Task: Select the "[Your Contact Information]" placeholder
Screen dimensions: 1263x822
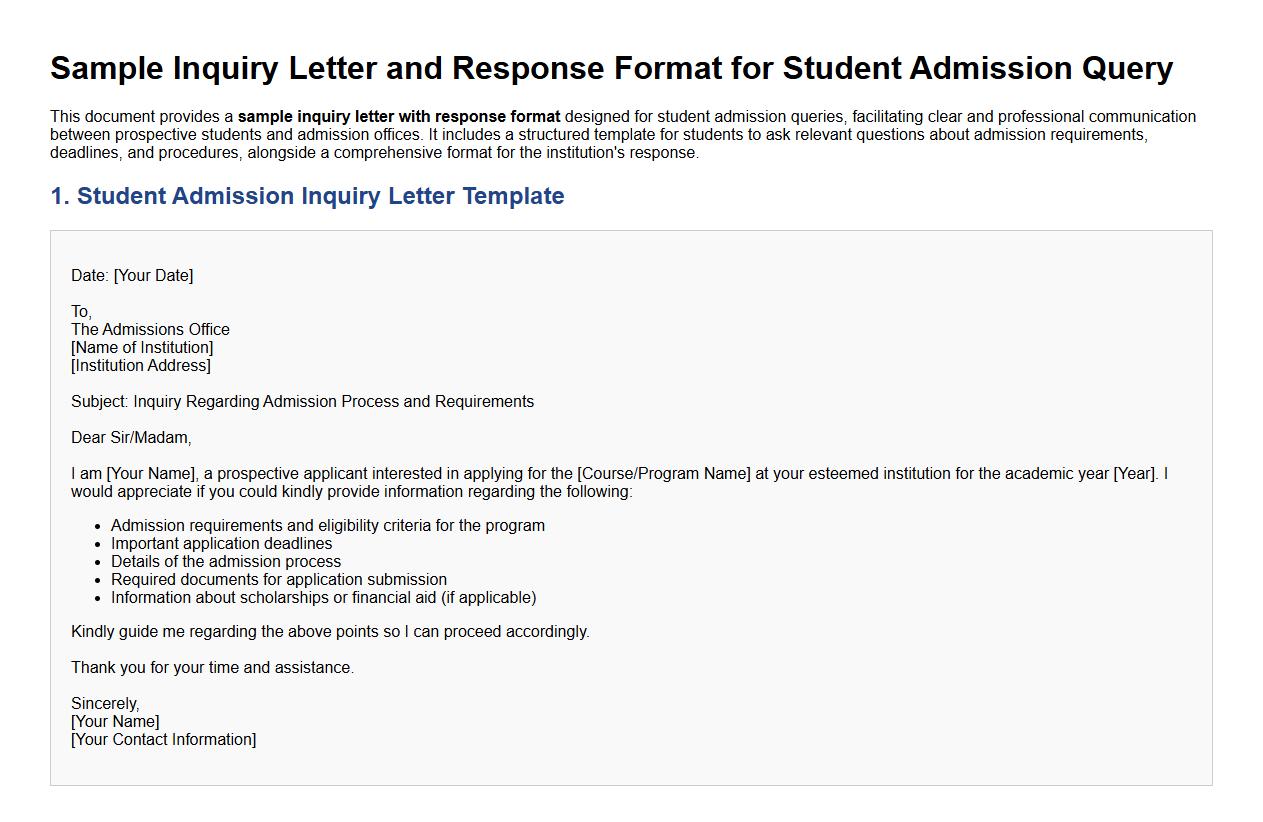Action: pos(163,740)
